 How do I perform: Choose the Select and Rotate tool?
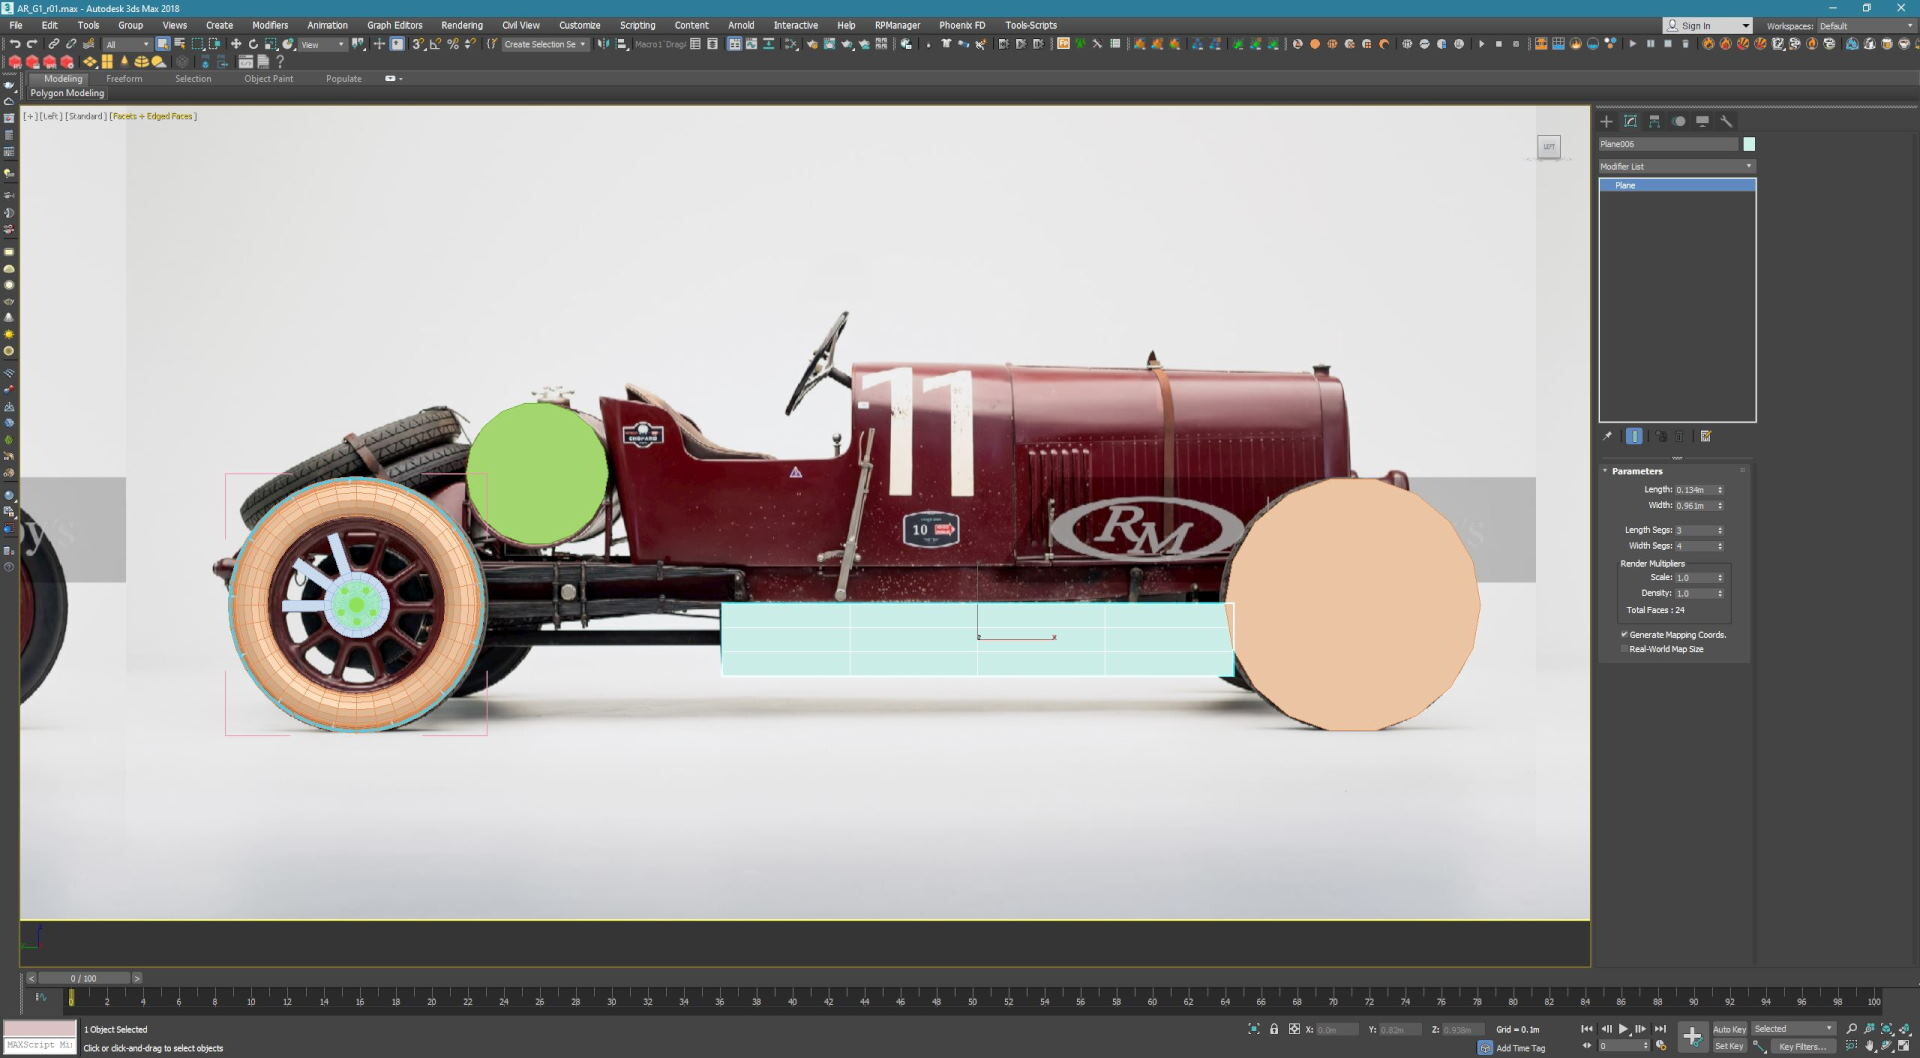(x=253, y=44)
